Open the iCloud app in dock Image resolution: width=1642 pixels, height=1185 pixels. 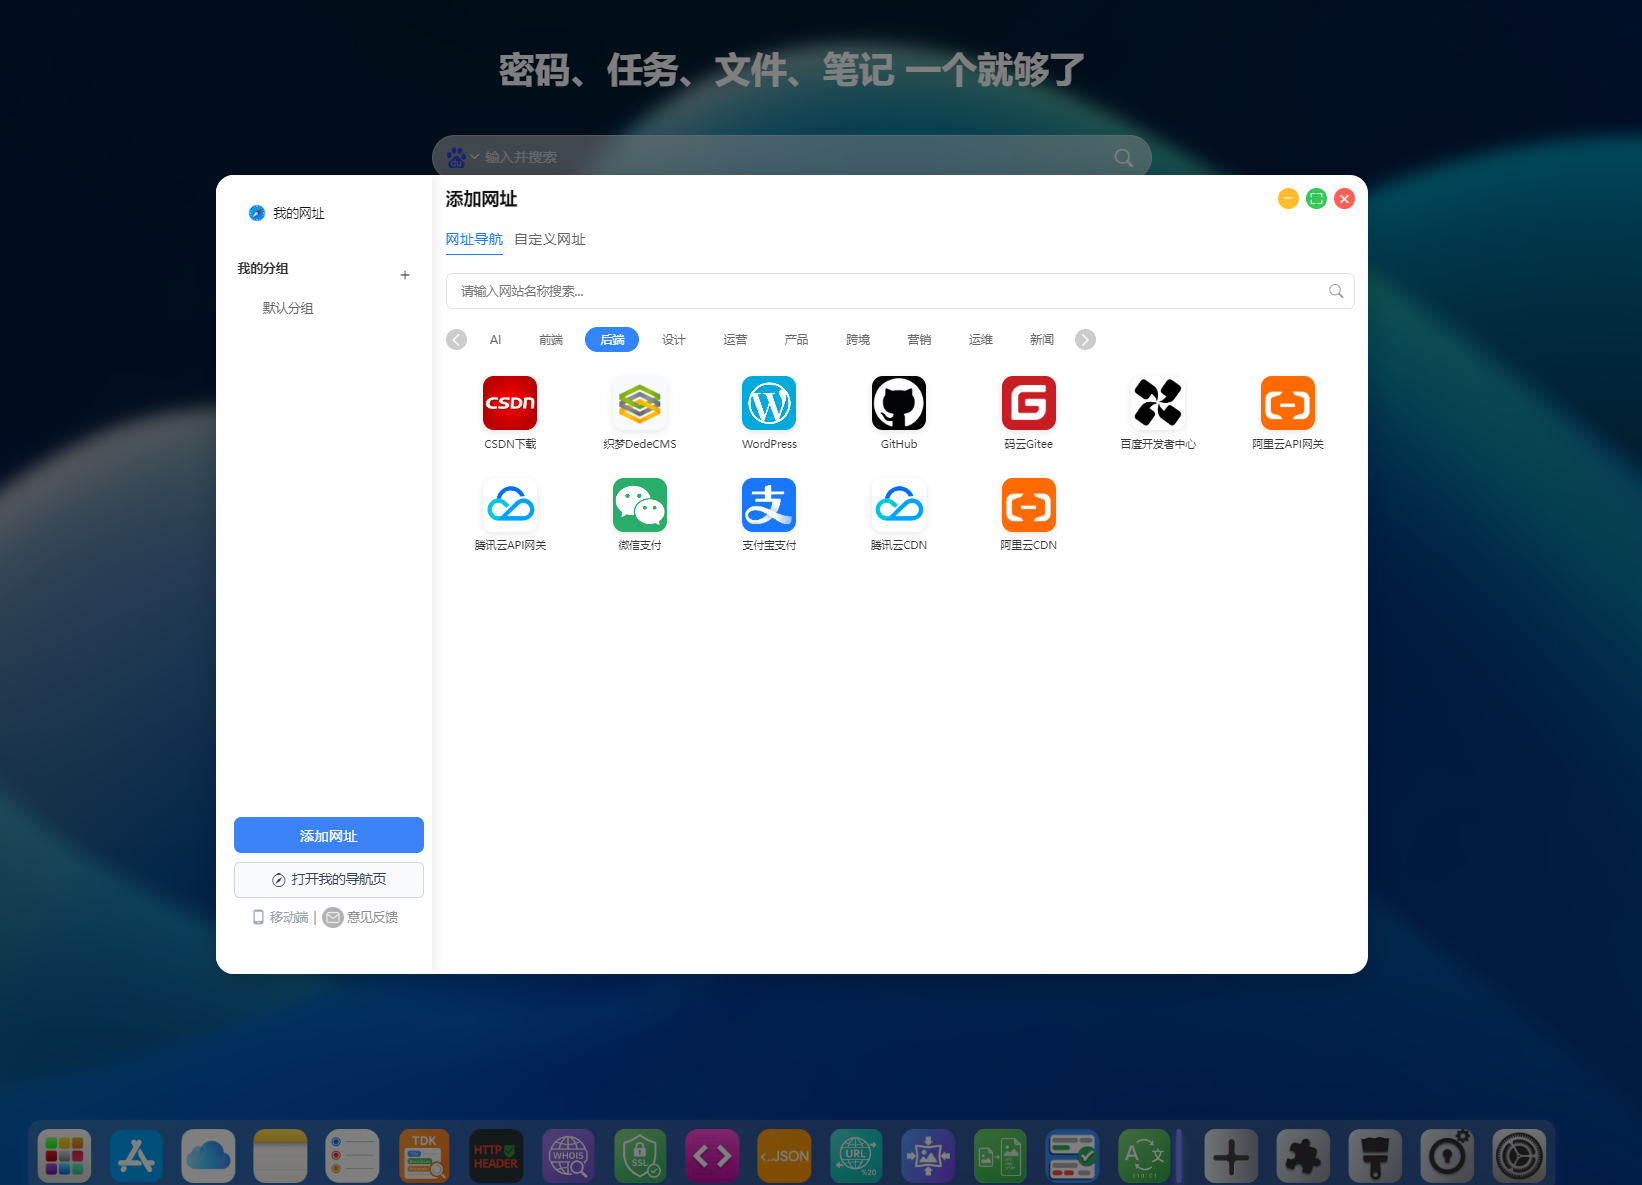tap(208, 1156)
